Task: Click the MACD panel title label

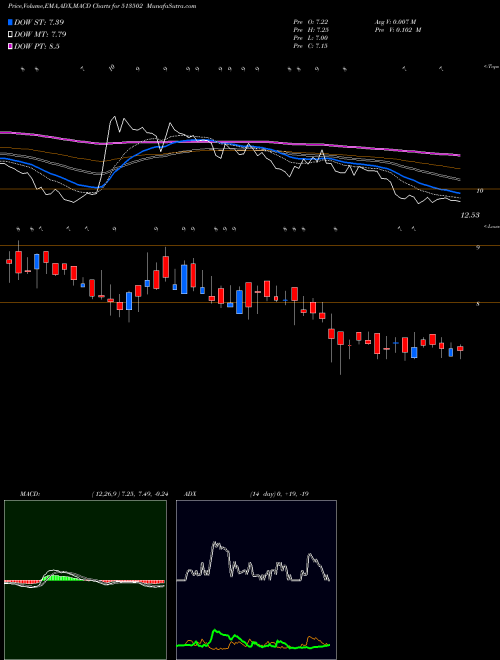Action: tap(30, 494)
